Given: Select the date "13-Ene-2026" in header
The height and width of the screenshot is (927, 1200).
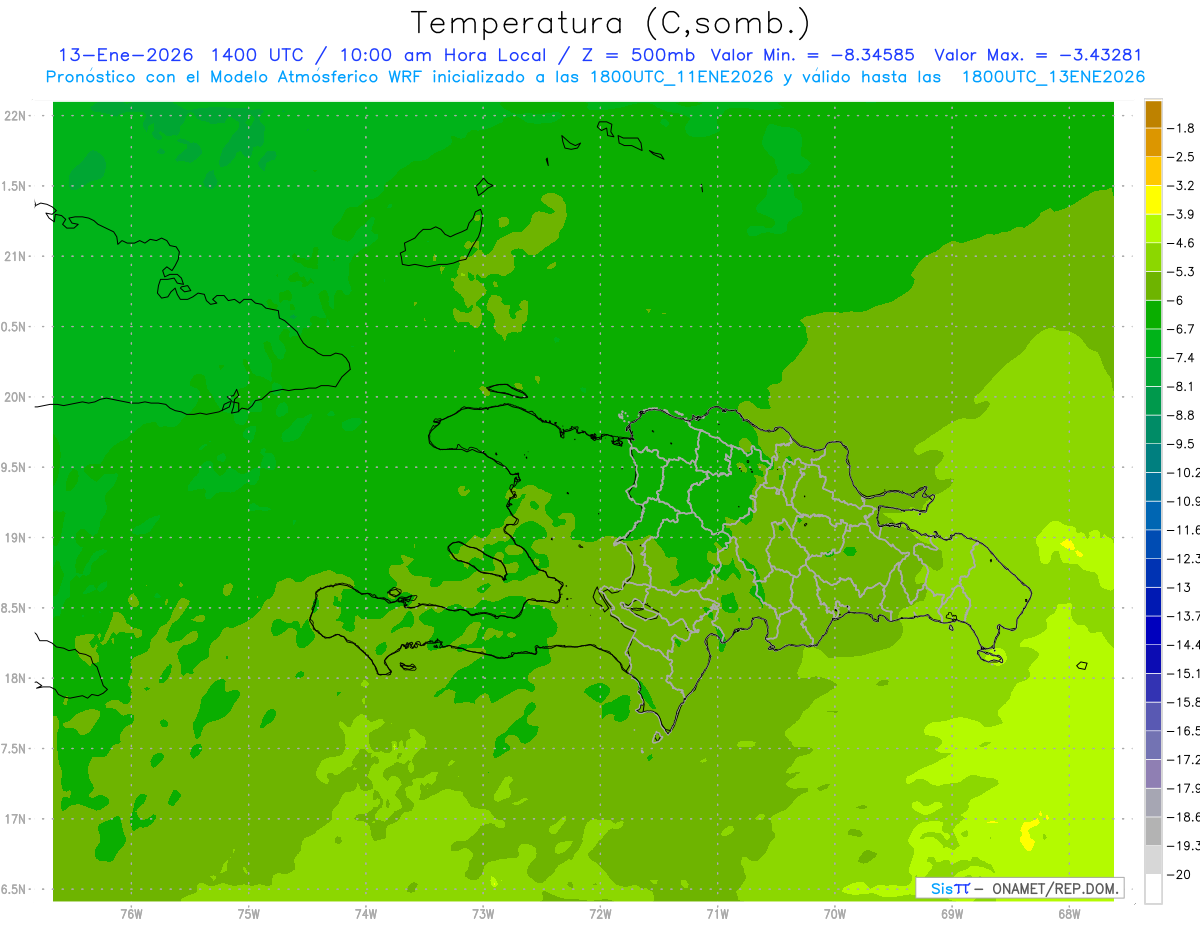Looking at the screenshot, I should pos(126,56).
